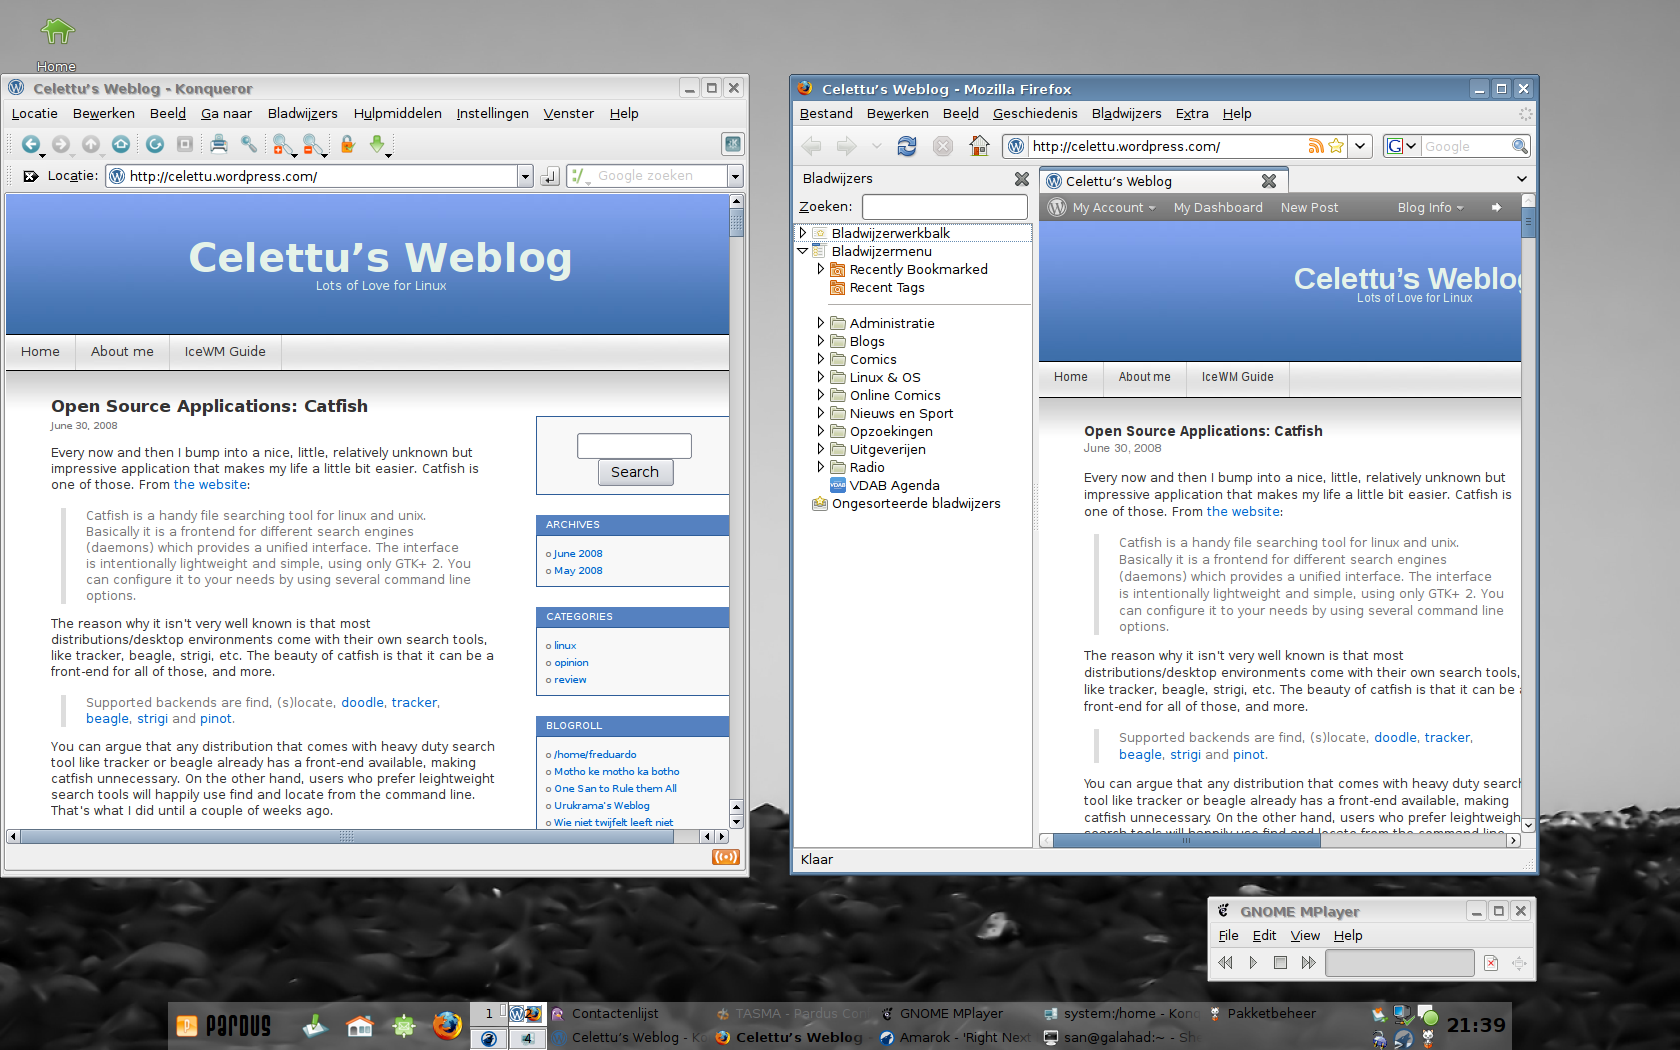The width and height of the screenshot is (1680, 1050).
Task: Open Firefox address bar dropdown arrow
Action: [x=1360, y=146]
